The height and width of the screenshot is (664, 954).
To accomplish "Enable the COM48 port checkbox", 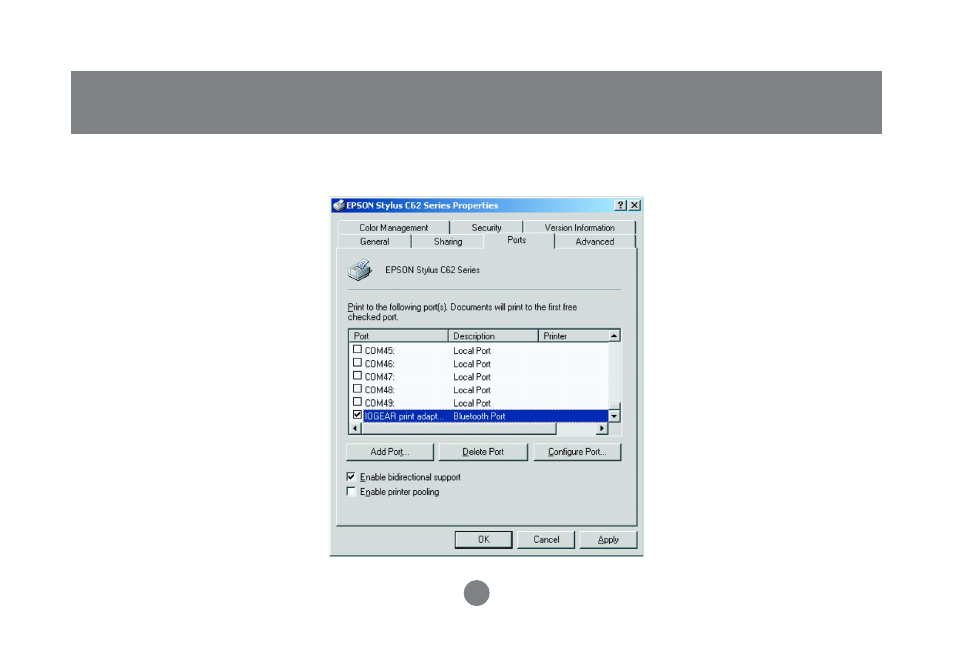I will click(357, 389).
